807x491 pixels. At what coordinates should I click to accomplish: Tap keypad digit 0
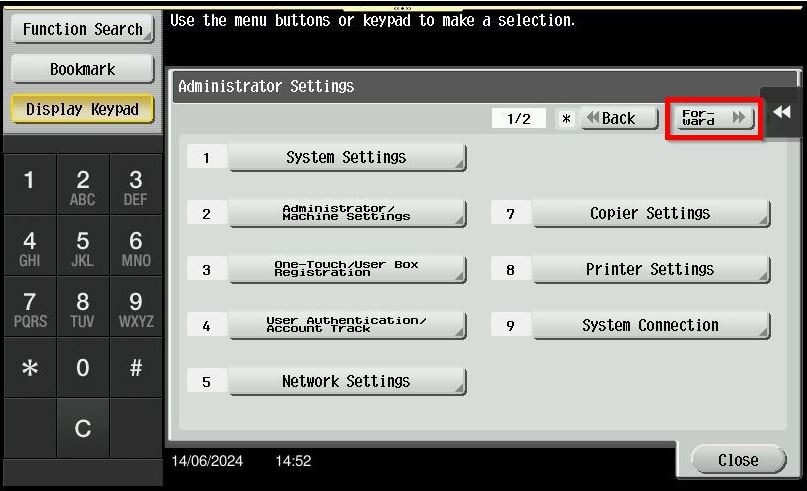pyautogui.click(x=82, y=367)
